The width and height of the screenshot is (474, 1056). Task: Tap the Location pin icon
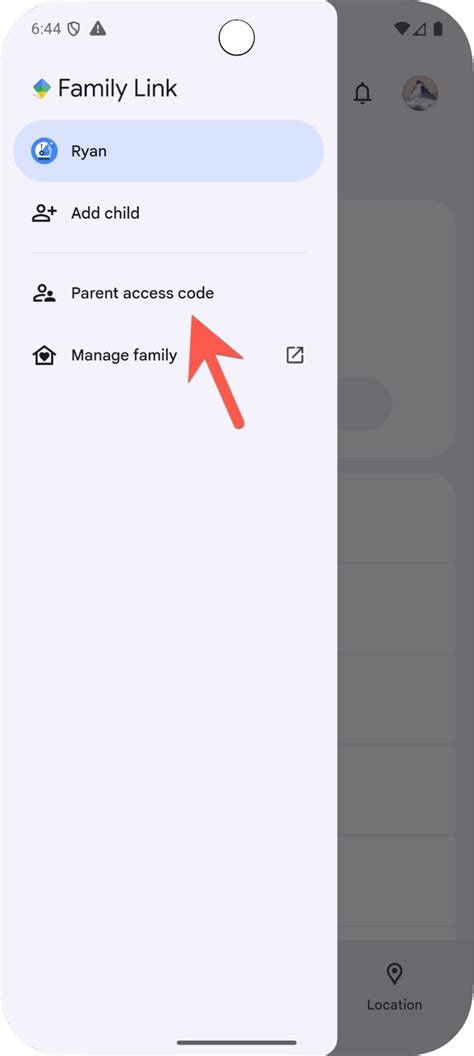click(x=395, y=974)
